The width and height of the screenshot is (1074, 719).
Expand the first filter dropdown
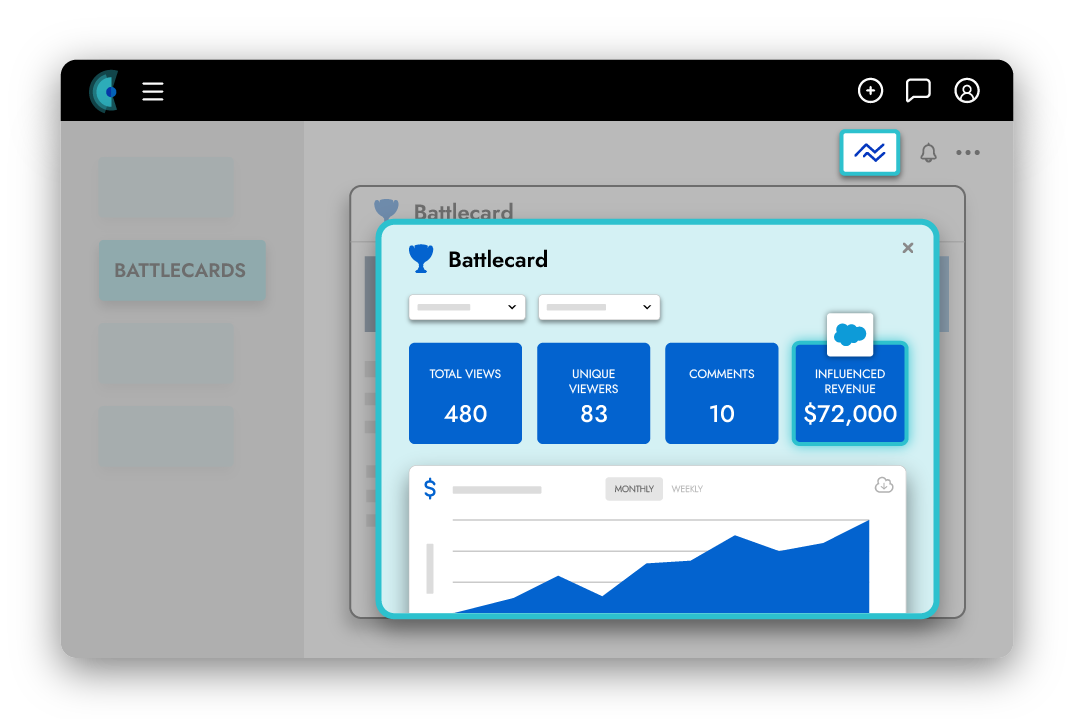467,307
